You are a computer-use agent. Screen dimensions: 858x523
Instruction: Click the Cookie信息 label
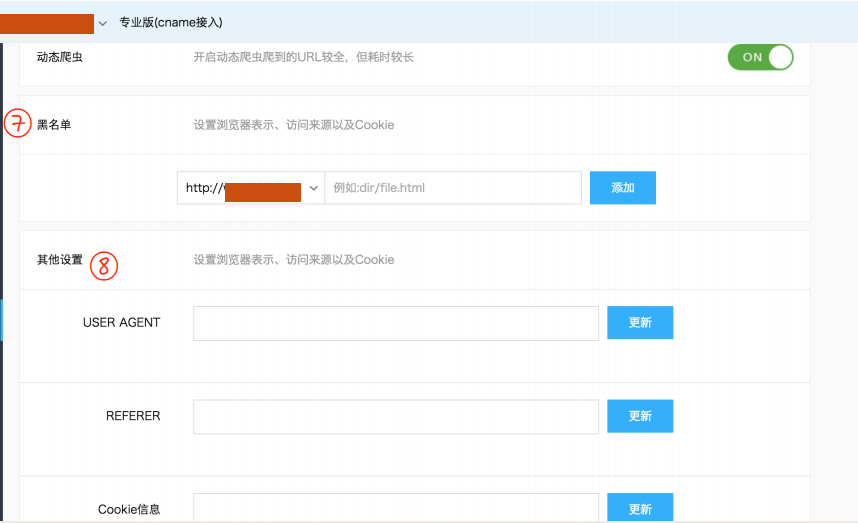[129, 509]
